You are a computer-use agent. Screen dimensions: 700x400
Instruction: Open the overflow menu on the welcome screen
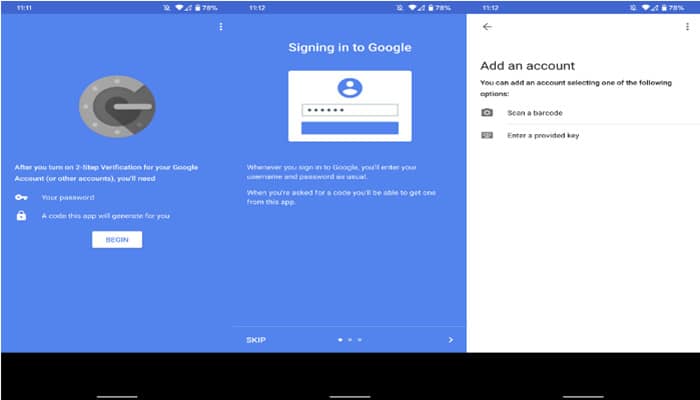pos(221,27)
